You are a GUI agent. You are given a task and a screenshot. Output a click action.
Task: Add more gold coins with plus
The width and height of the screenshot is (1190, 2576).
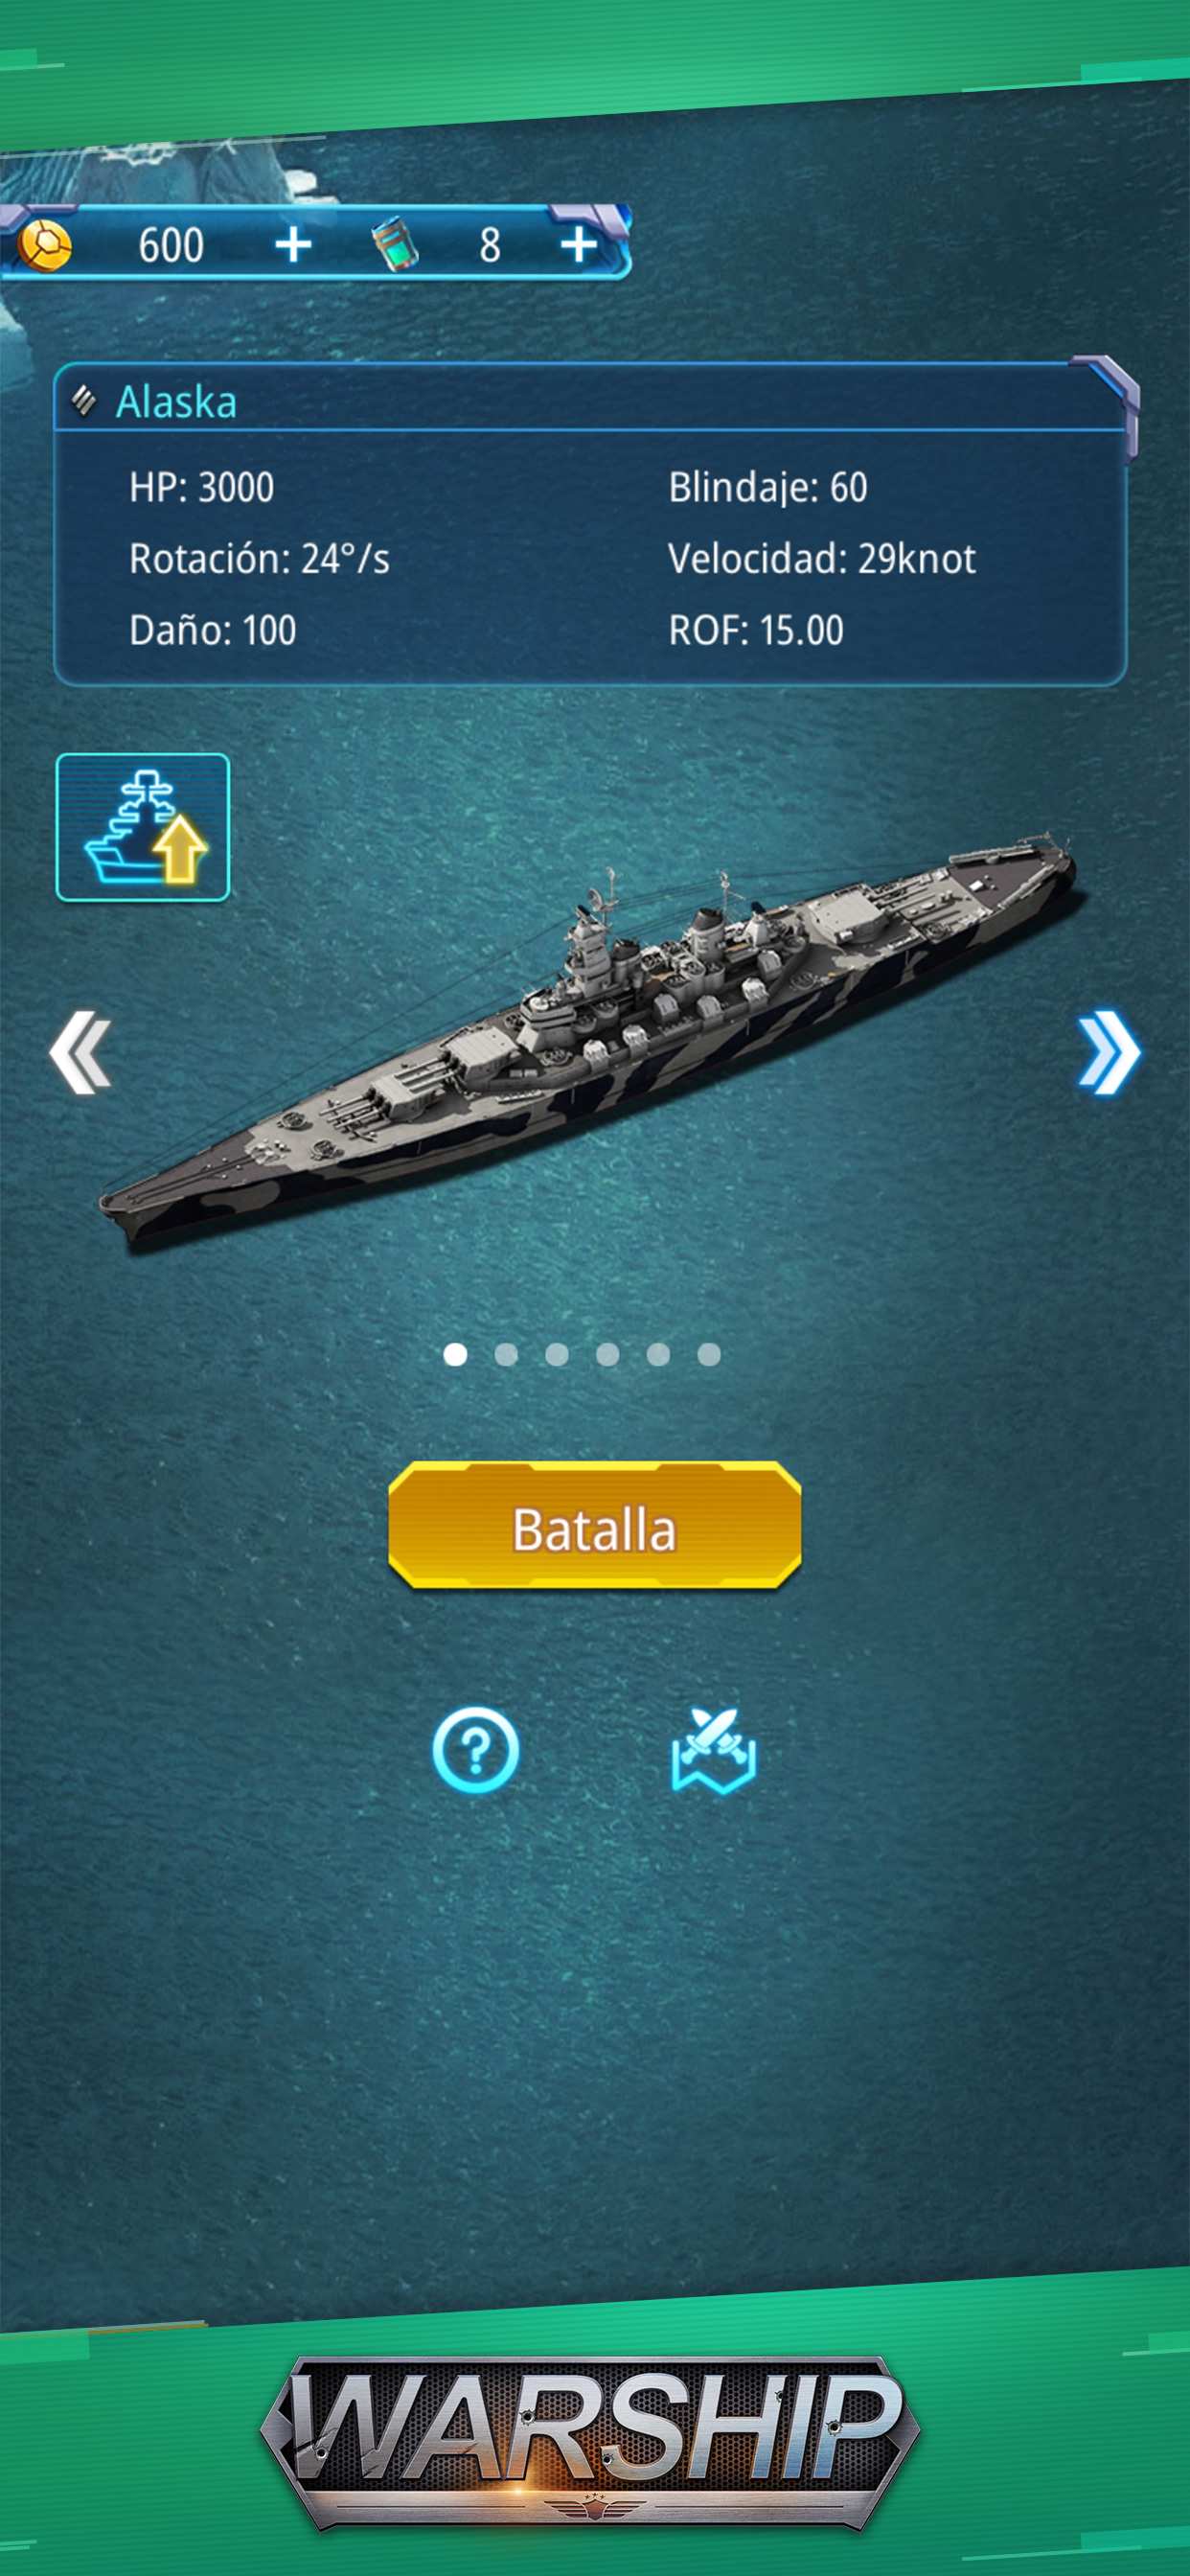click(293, 245)
